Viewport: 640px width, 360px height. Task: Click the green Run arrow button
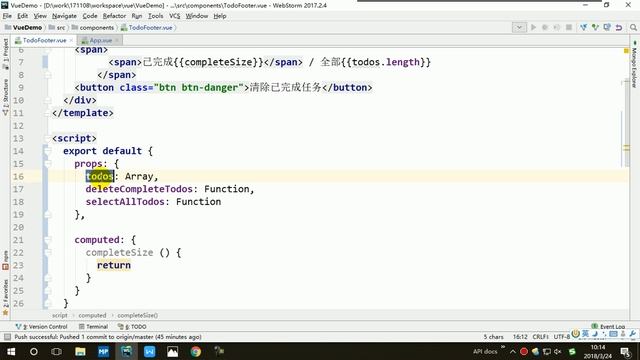click(x=533, y=27)
